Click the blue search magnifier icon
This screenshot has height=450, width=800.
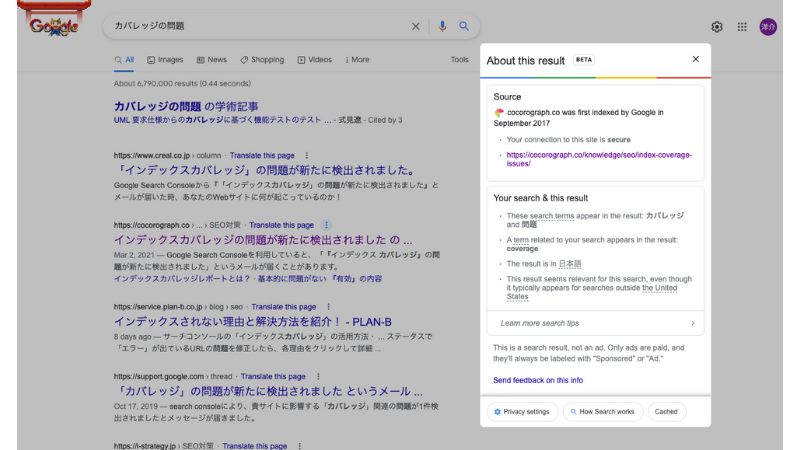tap(463, 26)
